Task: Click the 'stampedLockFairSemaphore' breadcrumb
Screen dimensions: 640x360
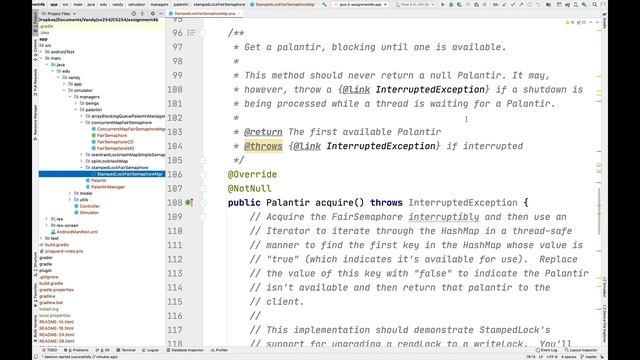Action: pos(219,4)
